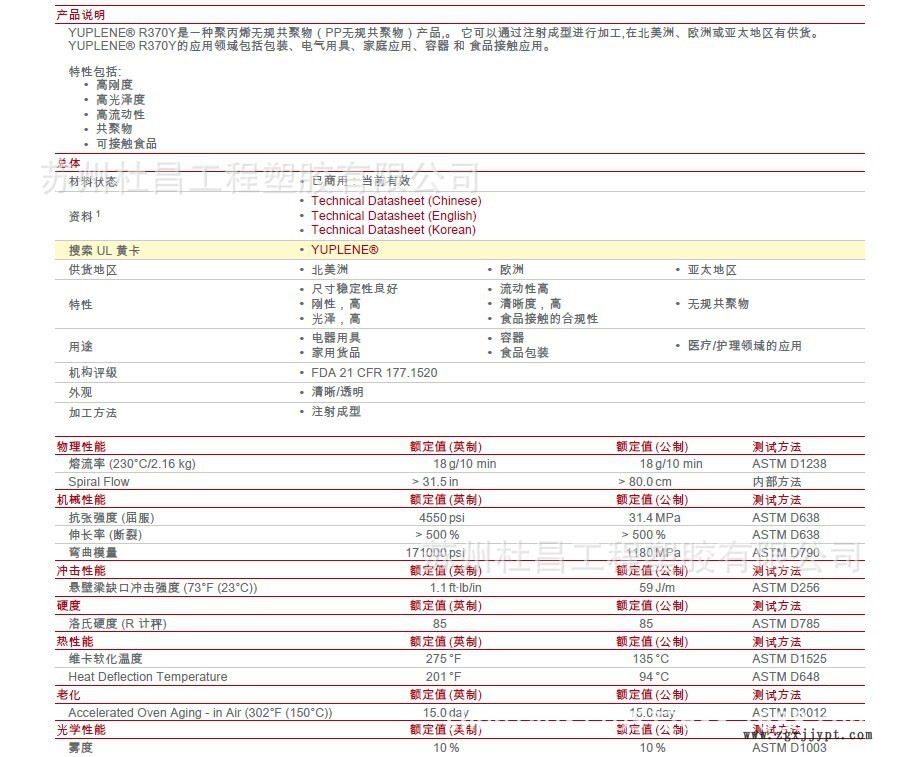Click the Heat Deflection Temperature row label

click(148, 677)
